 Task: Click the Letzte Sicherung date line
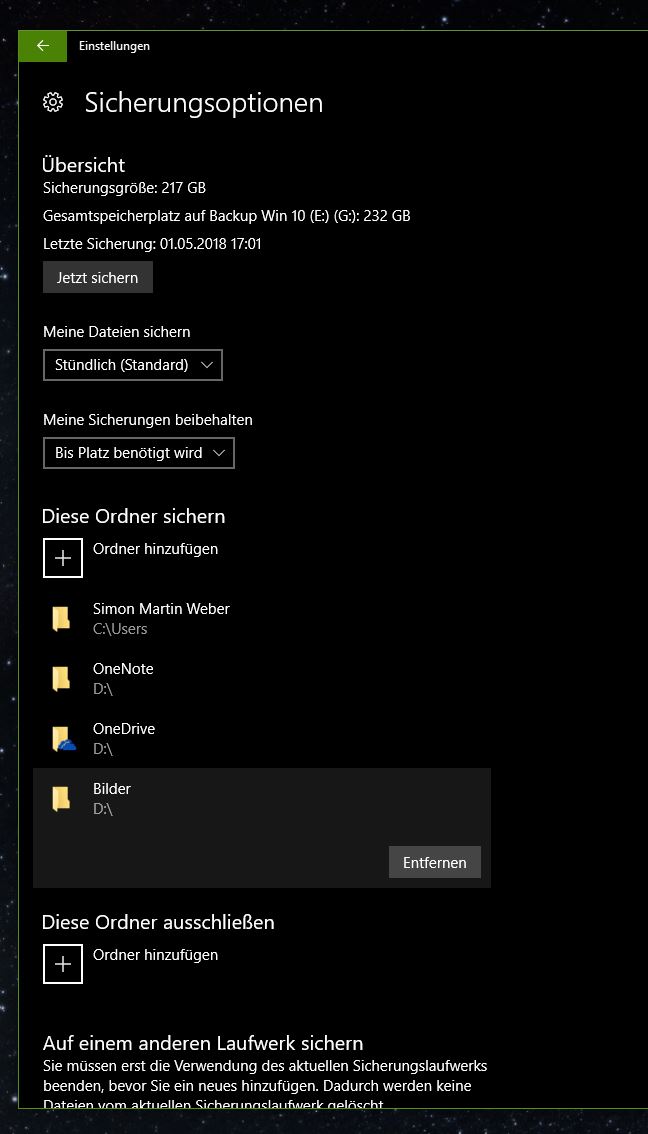coord(153,244)
